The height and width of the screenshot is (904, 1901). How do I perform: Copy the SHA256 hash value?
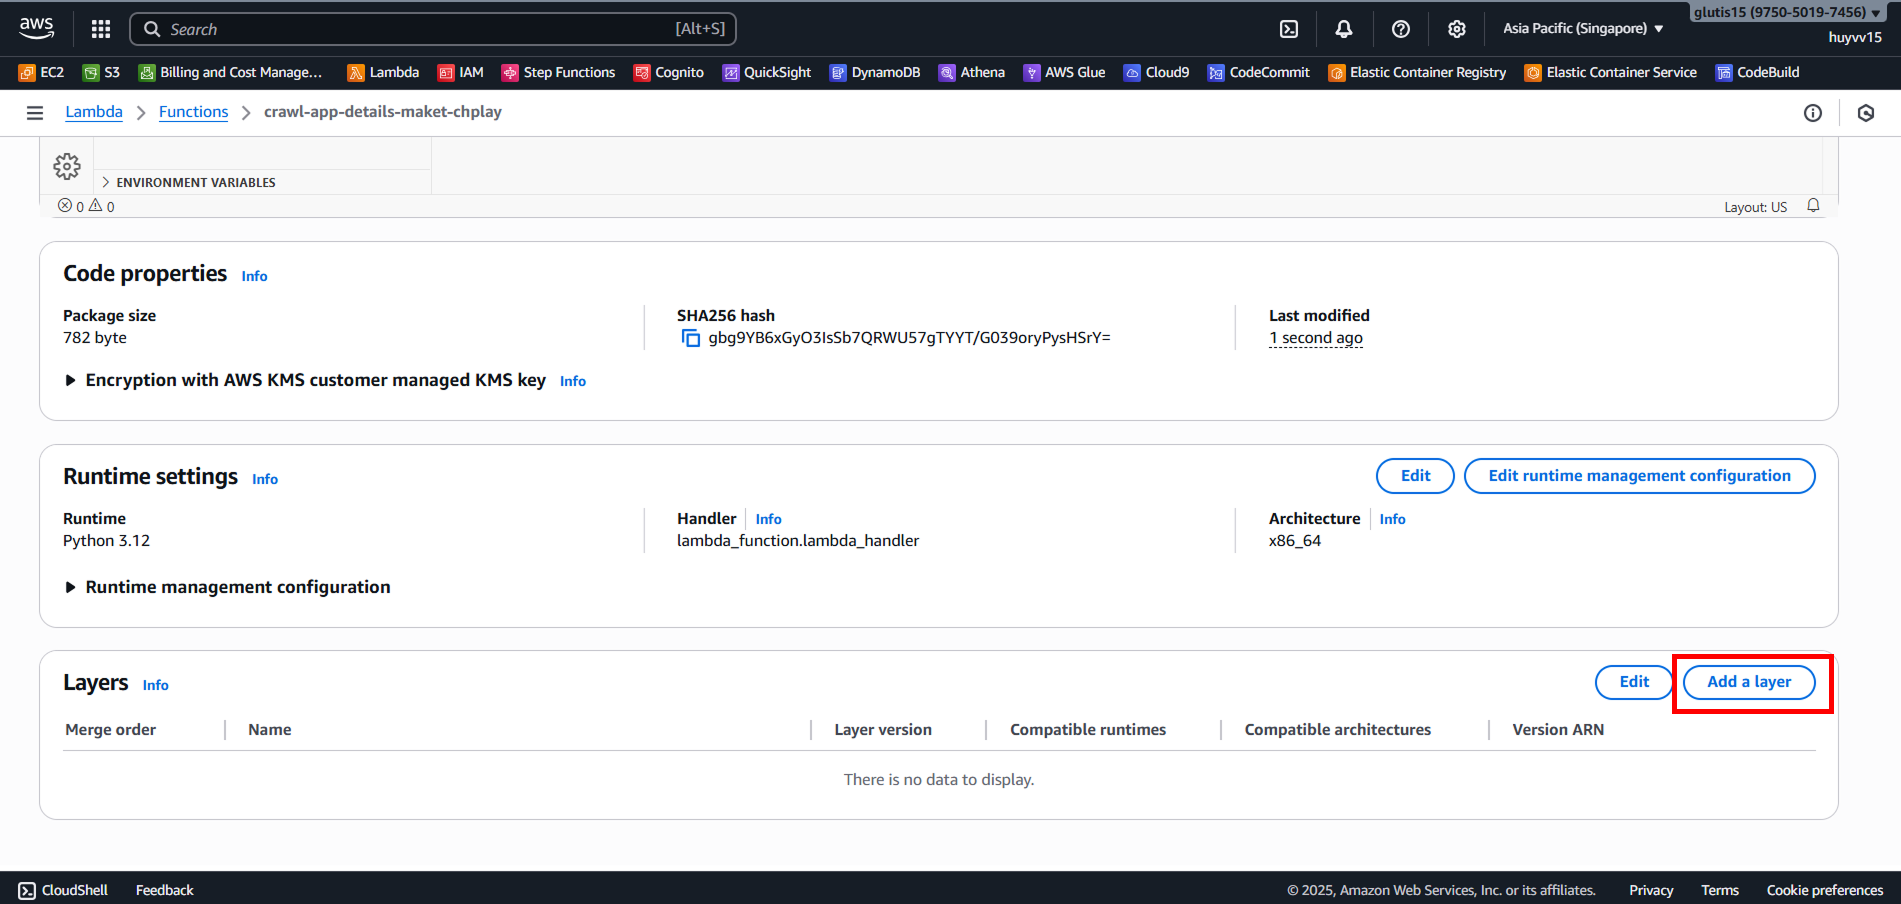pyautogui.click(x=690, y=338)
